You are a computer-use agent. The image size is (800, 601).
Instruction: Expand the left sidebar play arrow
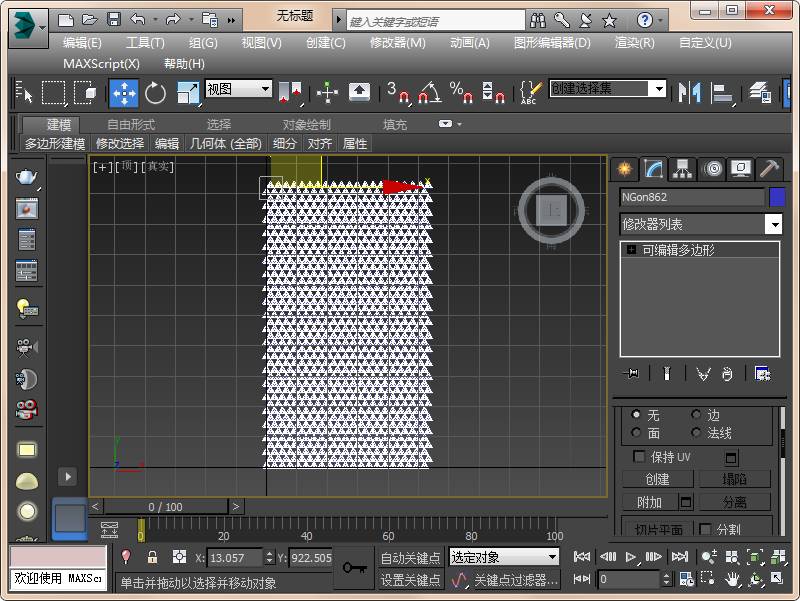tap(68, 477)
